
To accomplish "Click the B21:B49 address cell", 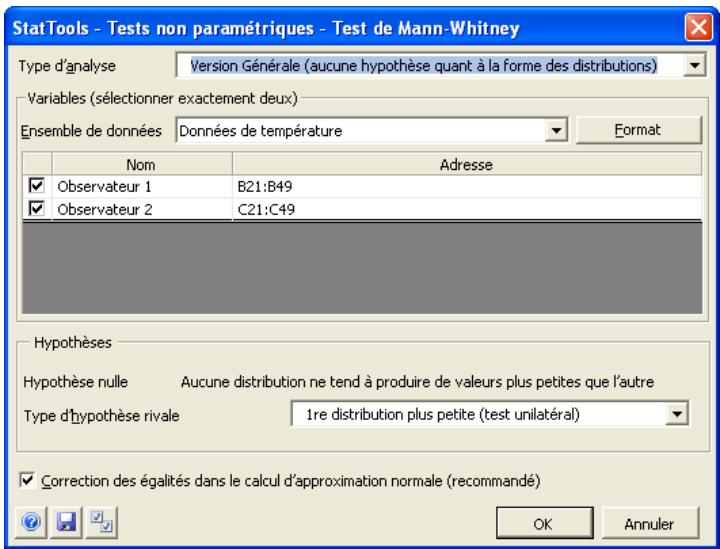I will pyautogui.click(x=467, y=186).
